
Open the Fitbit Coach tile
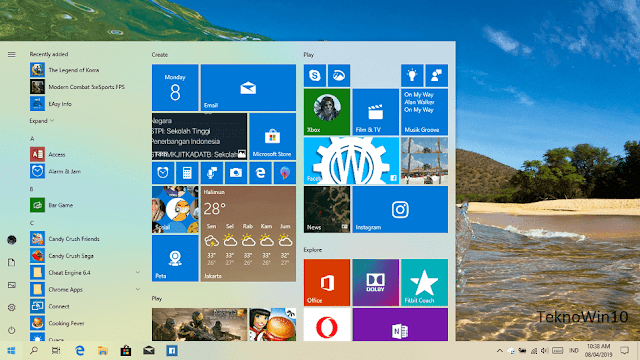(x=424, y=282)
